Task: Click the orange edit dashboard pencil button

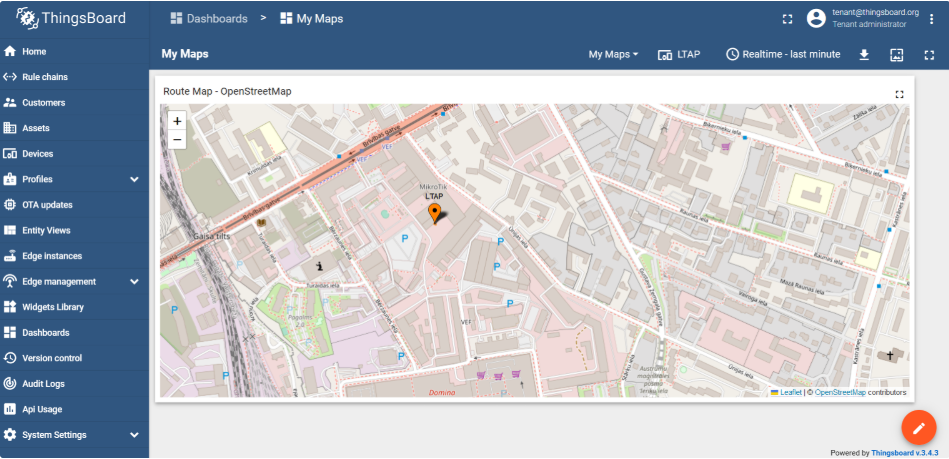Action: tap(918, 427)
